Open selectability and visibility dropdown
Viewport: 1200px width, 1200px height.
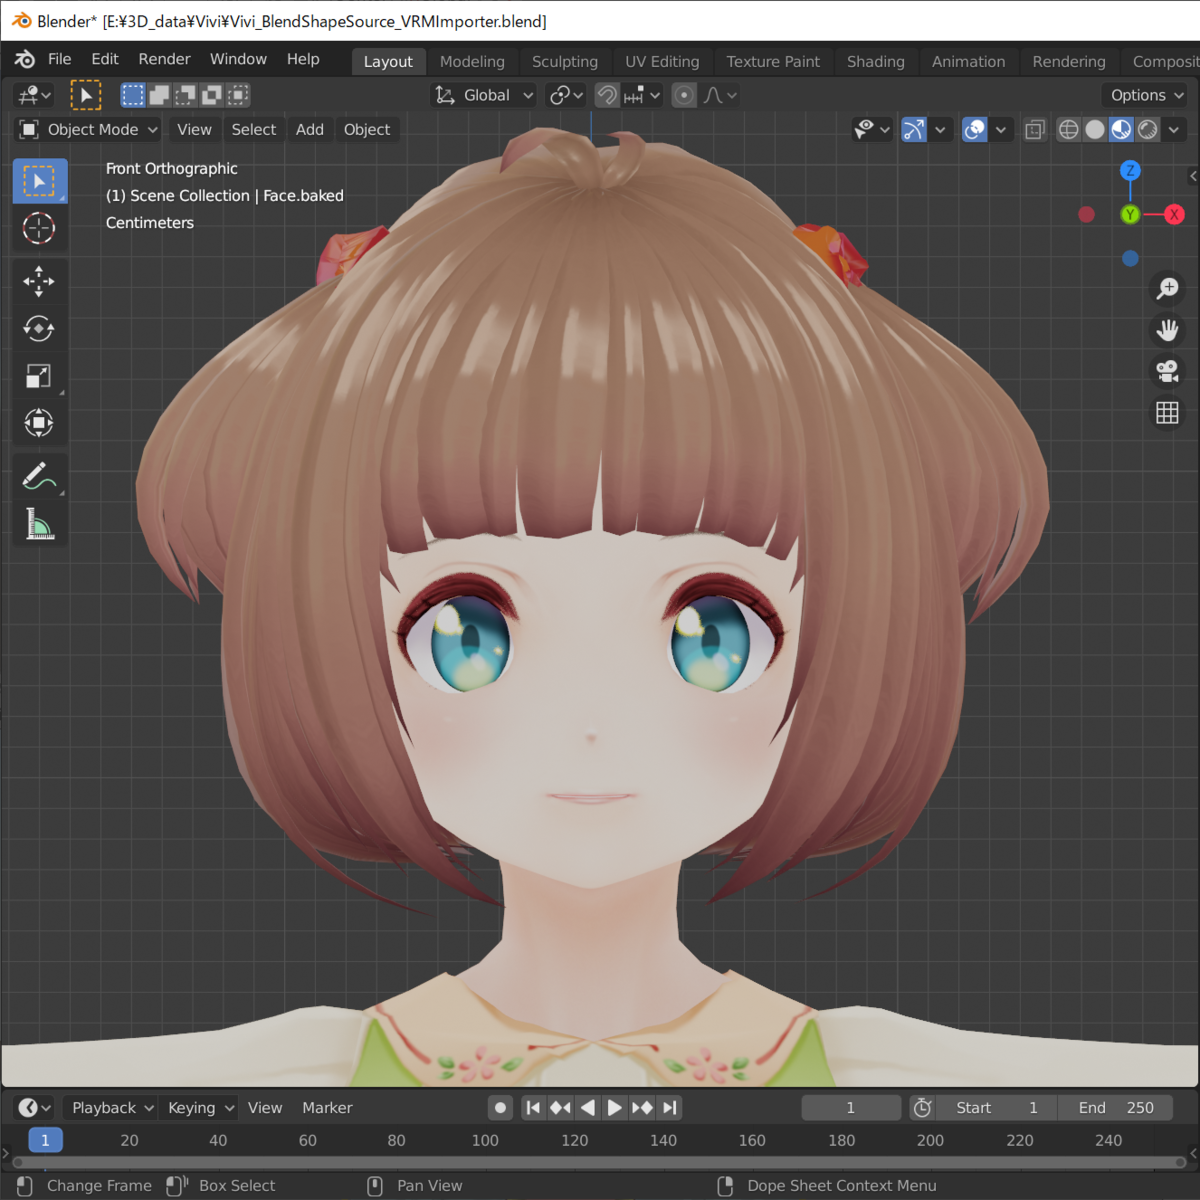(872, 129)
